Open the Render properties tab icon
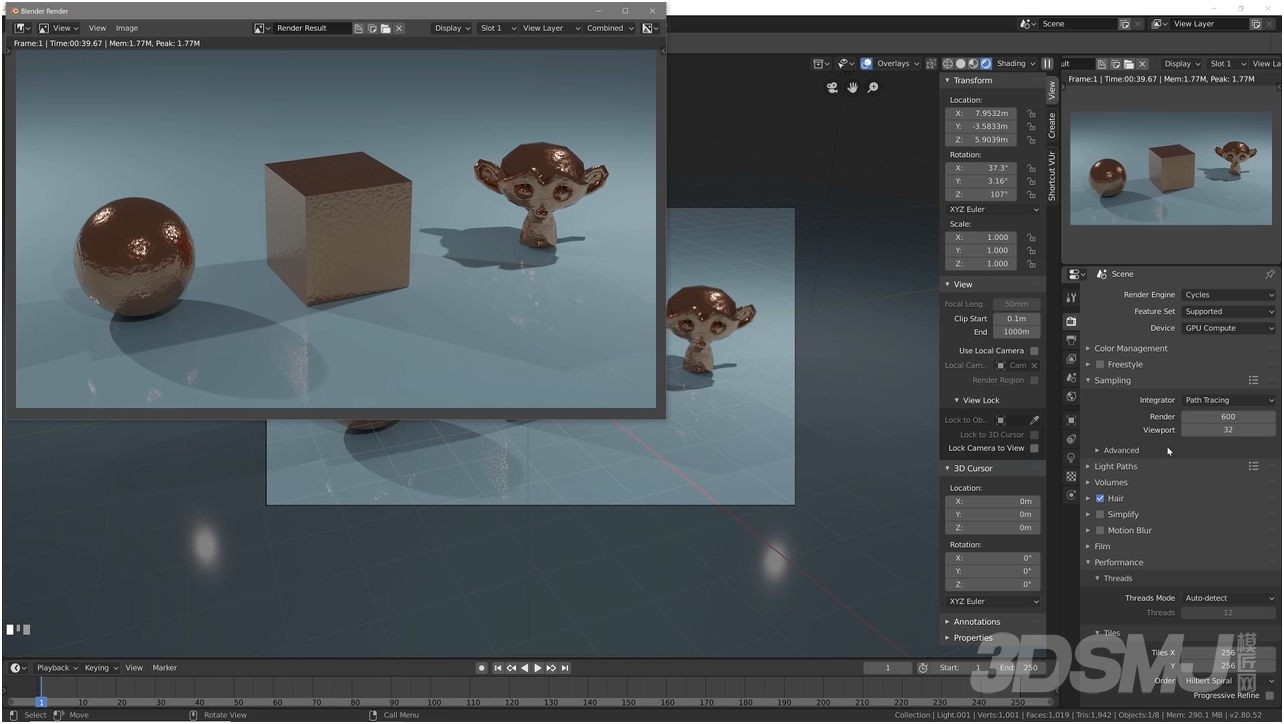1284x724 pixels. coord(1071,321)
